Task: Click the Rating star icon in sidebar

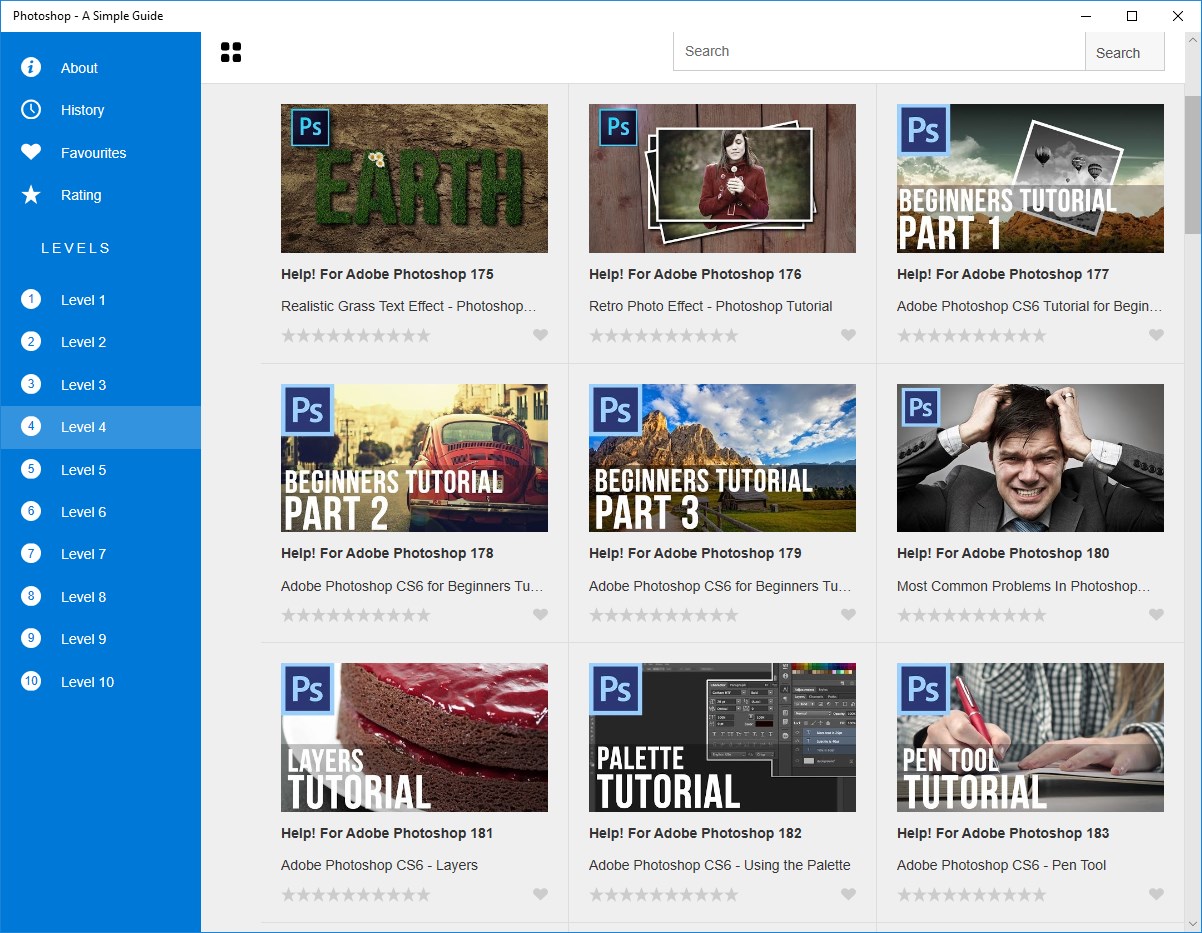Action: point(31,194)
